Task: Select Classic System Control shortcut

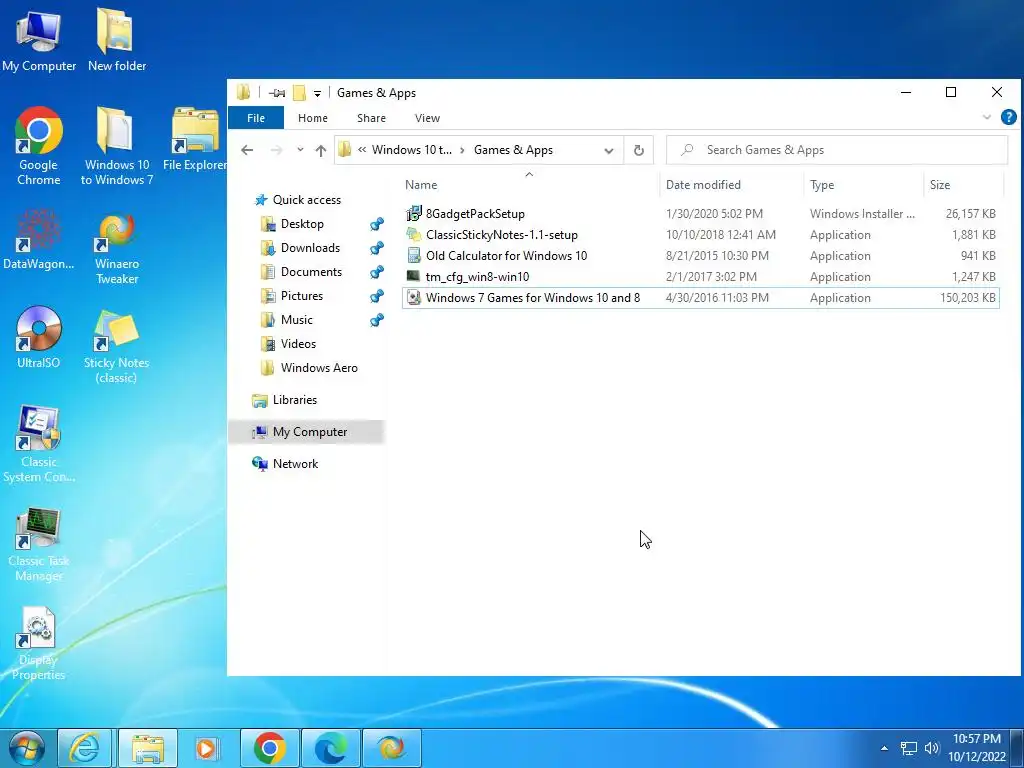Action: [x=39, y=444]
